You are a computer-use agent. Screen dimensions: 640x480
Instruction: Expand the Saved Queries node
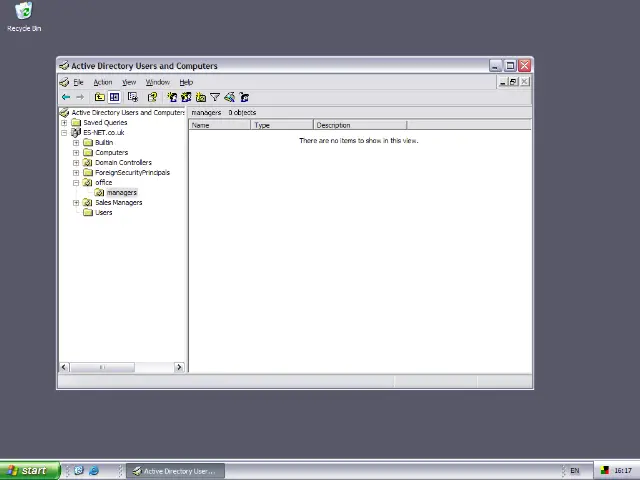[x=64, y=122]
